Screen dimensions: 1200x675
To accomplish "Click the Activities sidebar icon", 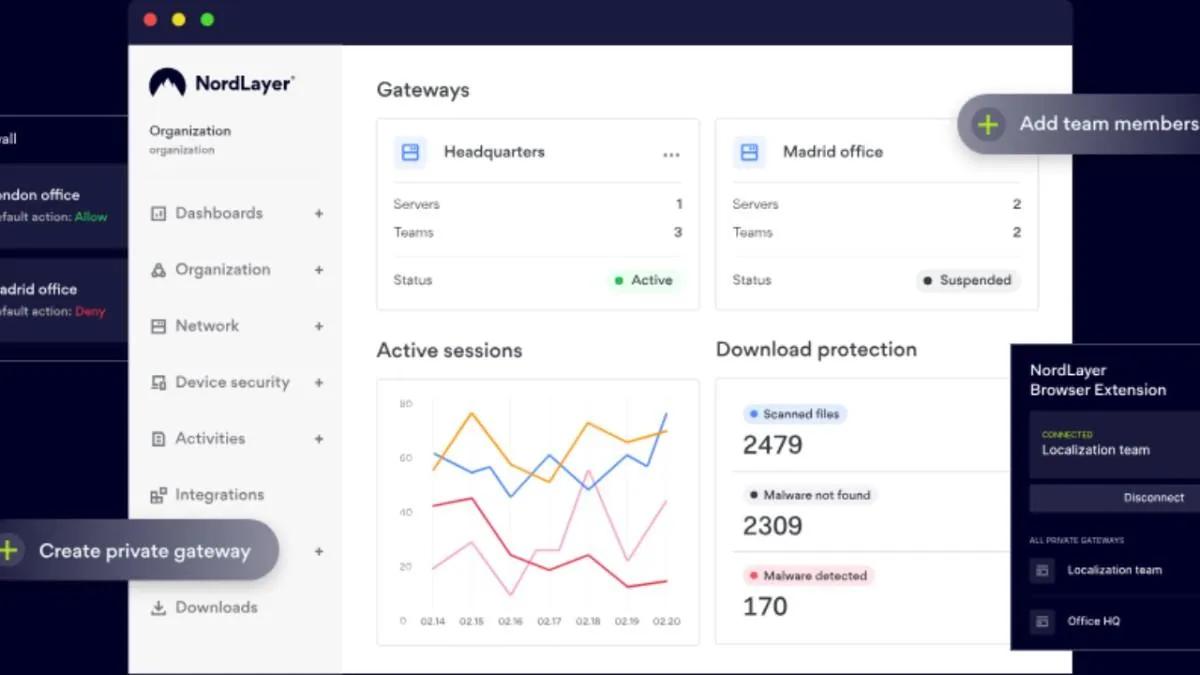I will pos(158,439).
